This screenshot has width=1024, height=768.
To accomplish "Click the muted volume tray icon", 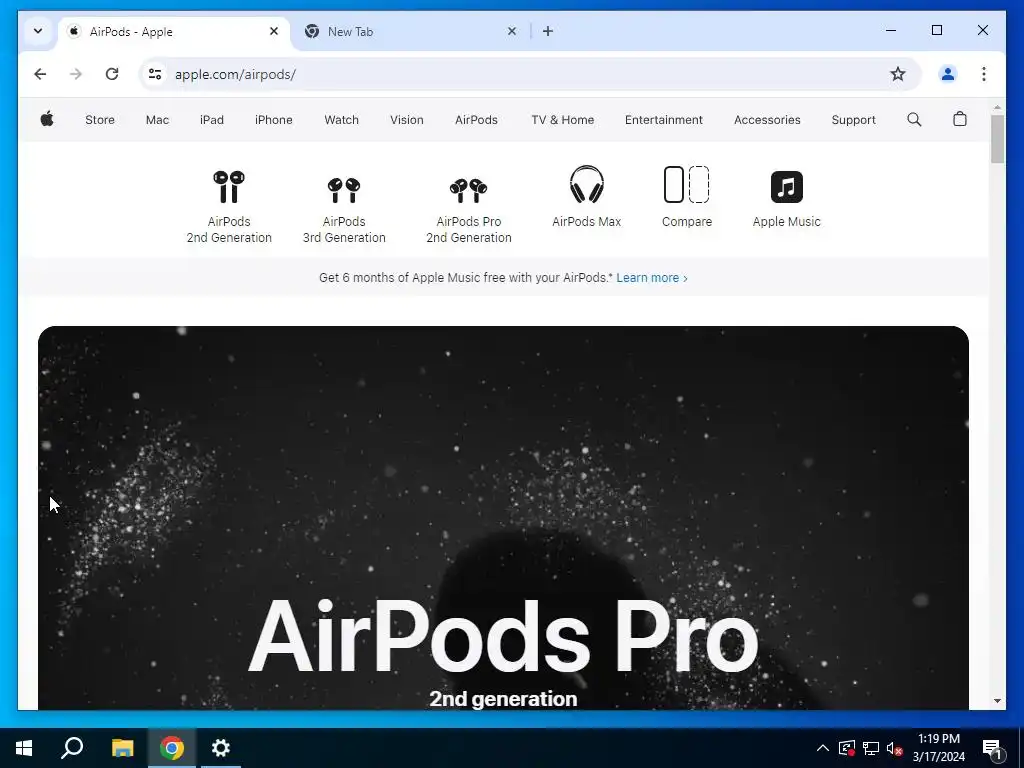I will [x=894, y=748].
